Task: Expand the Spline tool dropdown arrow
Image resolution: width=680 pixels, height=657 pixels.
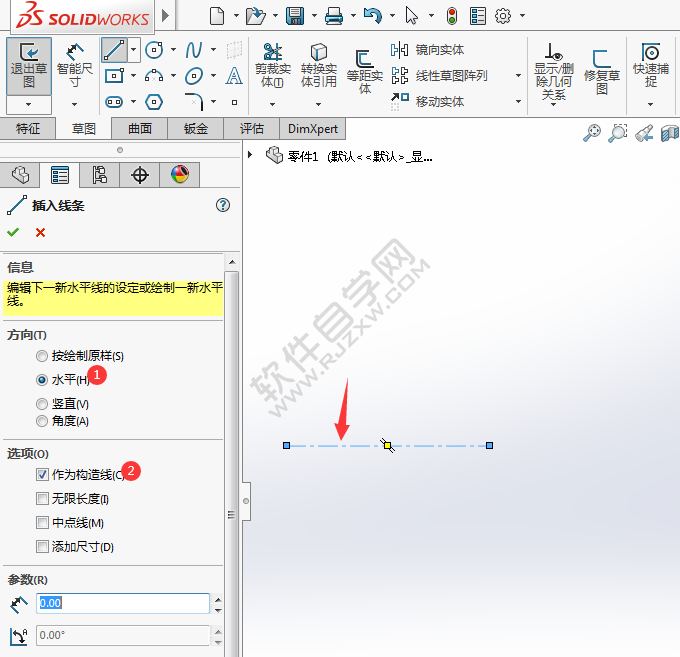Action: click(x=213, y=50)
